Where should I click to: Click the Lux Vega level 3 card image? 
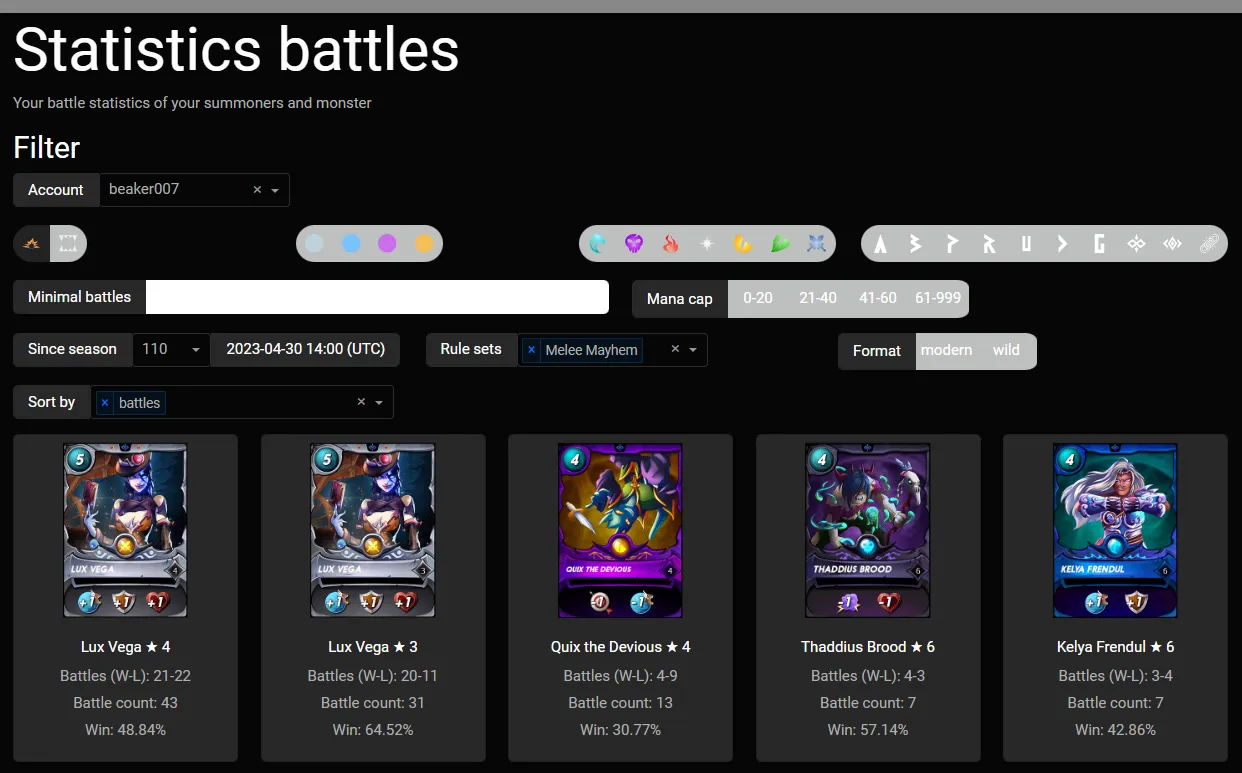[x=373, y=530]
